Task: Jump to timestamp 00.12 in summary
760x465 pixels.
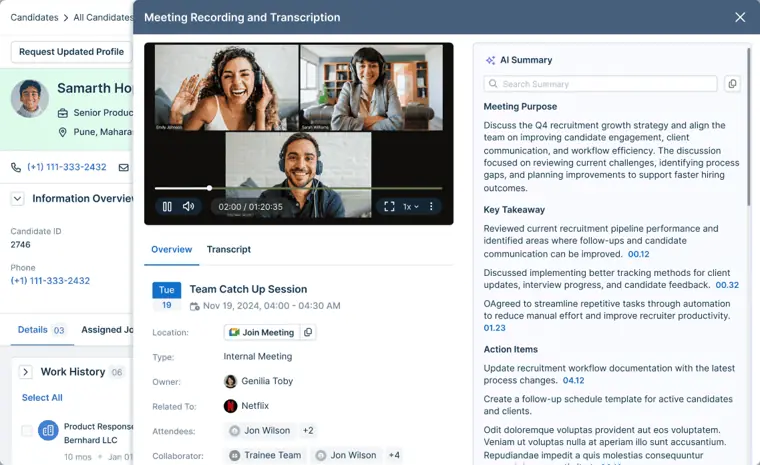Action: pyautogui.click(x=638, y=254)
